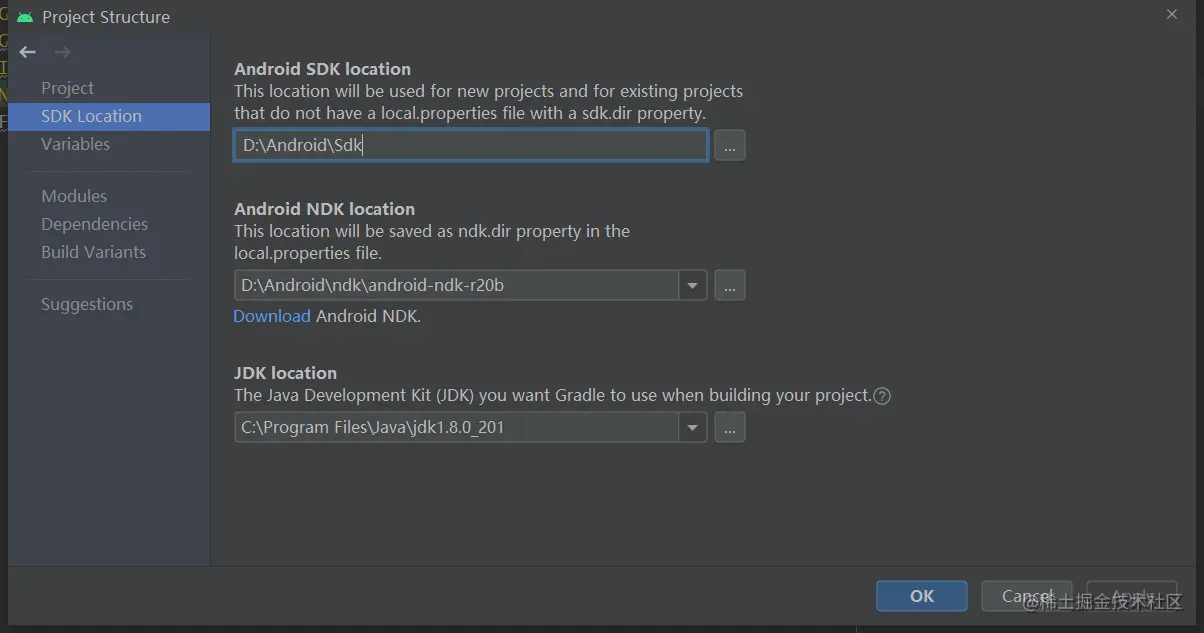Confirm with the OK button
Screen dimensions: 1204x633
[922, 596]
